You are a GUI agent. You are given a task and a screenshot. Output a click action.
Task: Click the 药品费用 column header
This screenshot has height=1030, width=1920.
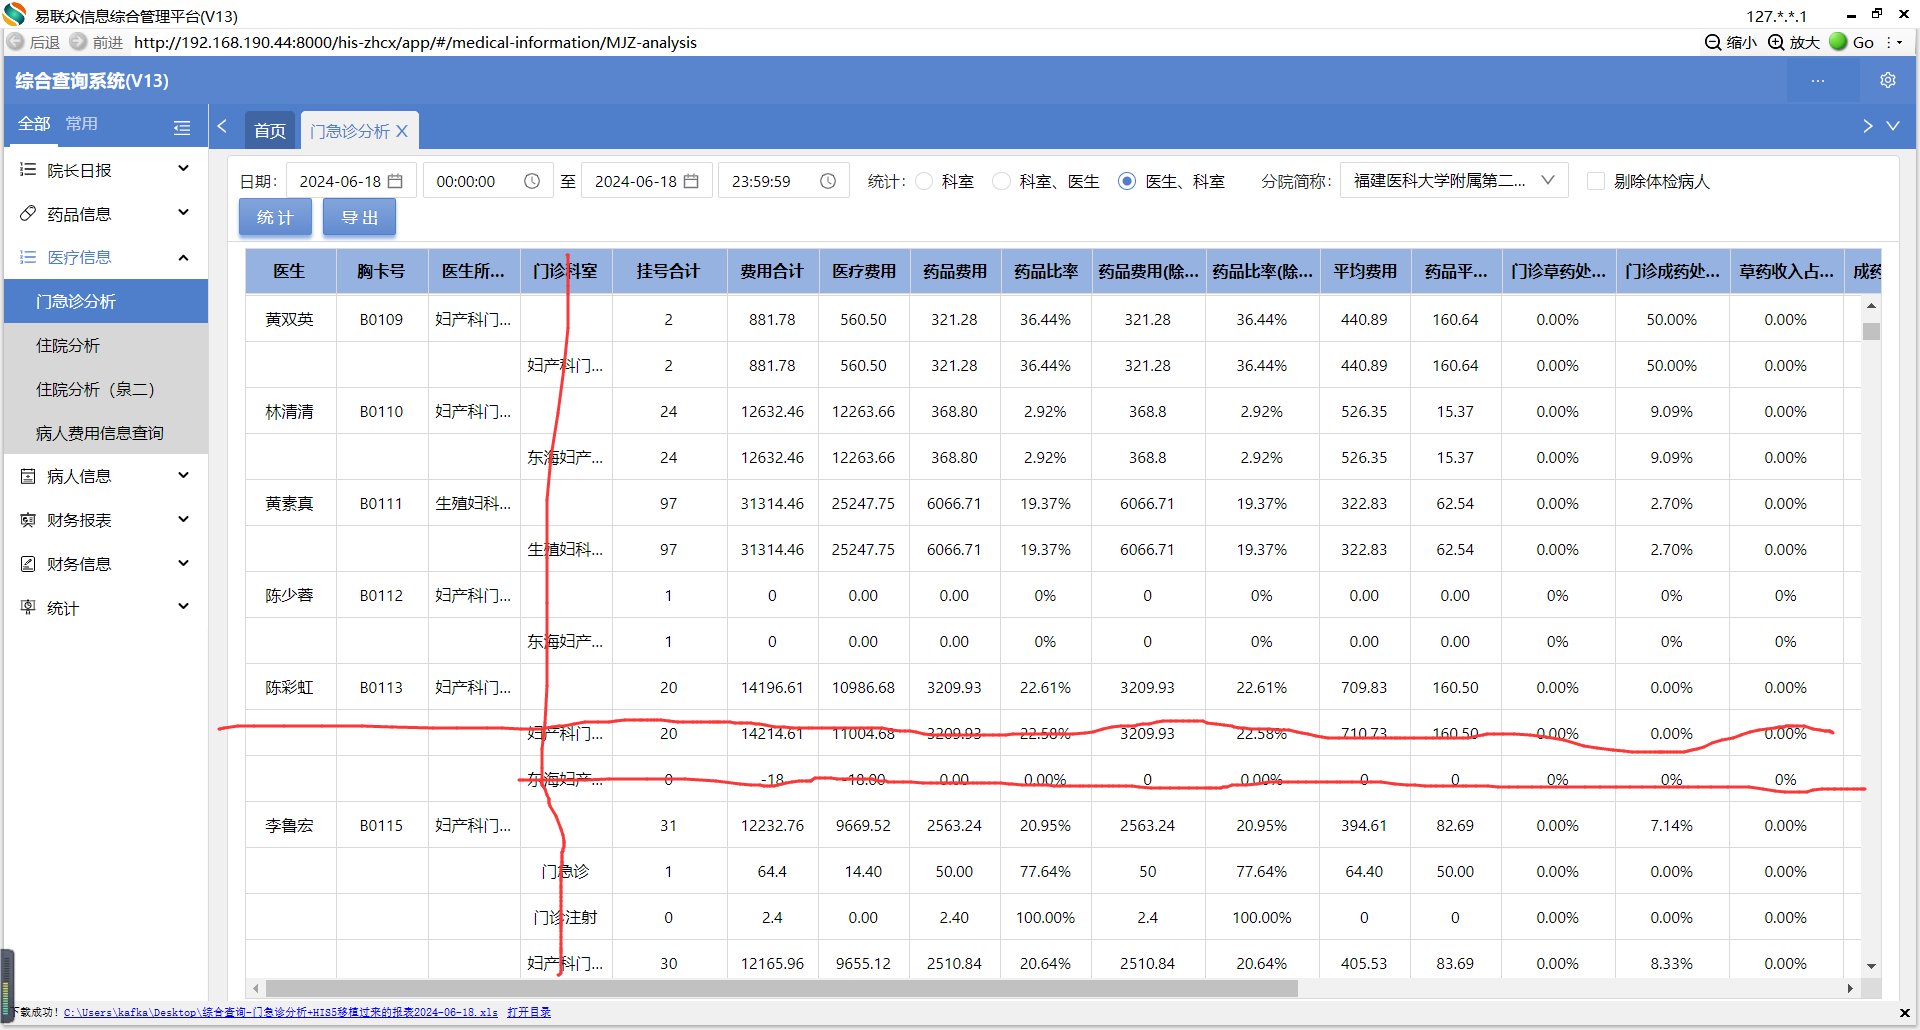pos(955,271)
